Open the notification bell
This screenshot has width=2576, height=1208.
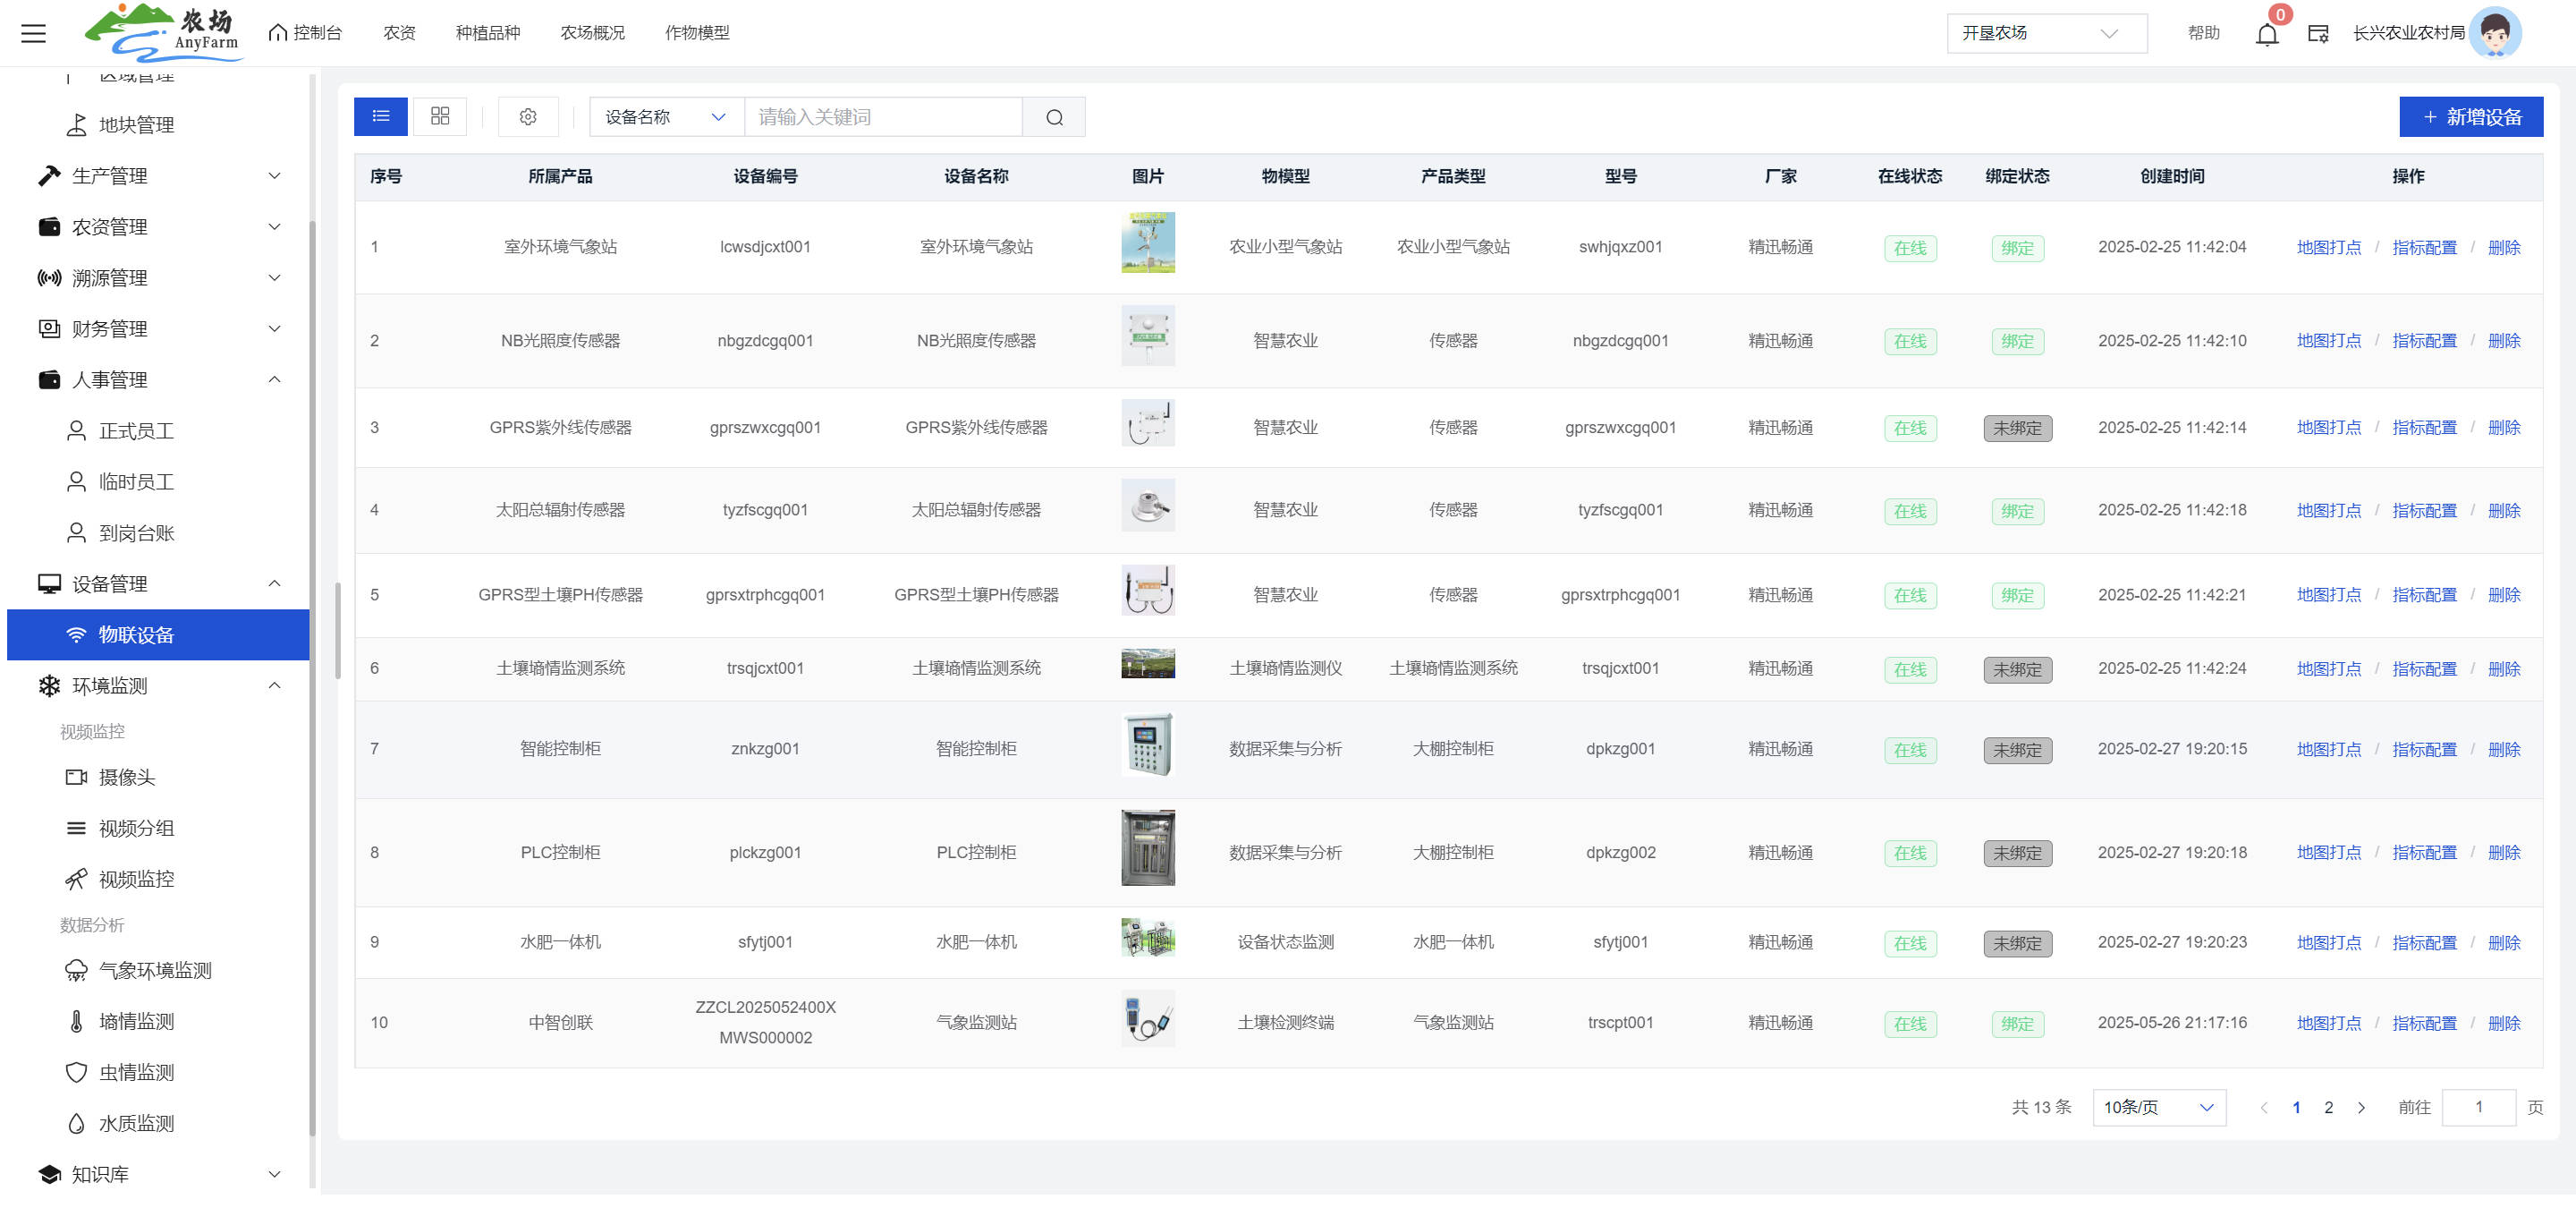[x=2267, y=34]
